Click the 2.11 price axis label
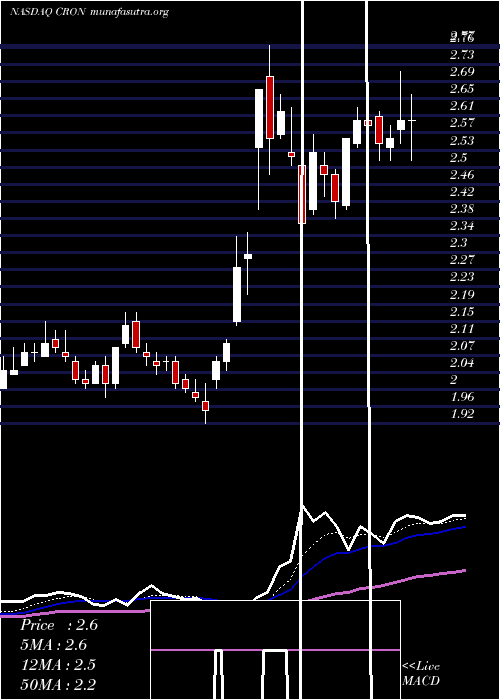 coord(462,329)
